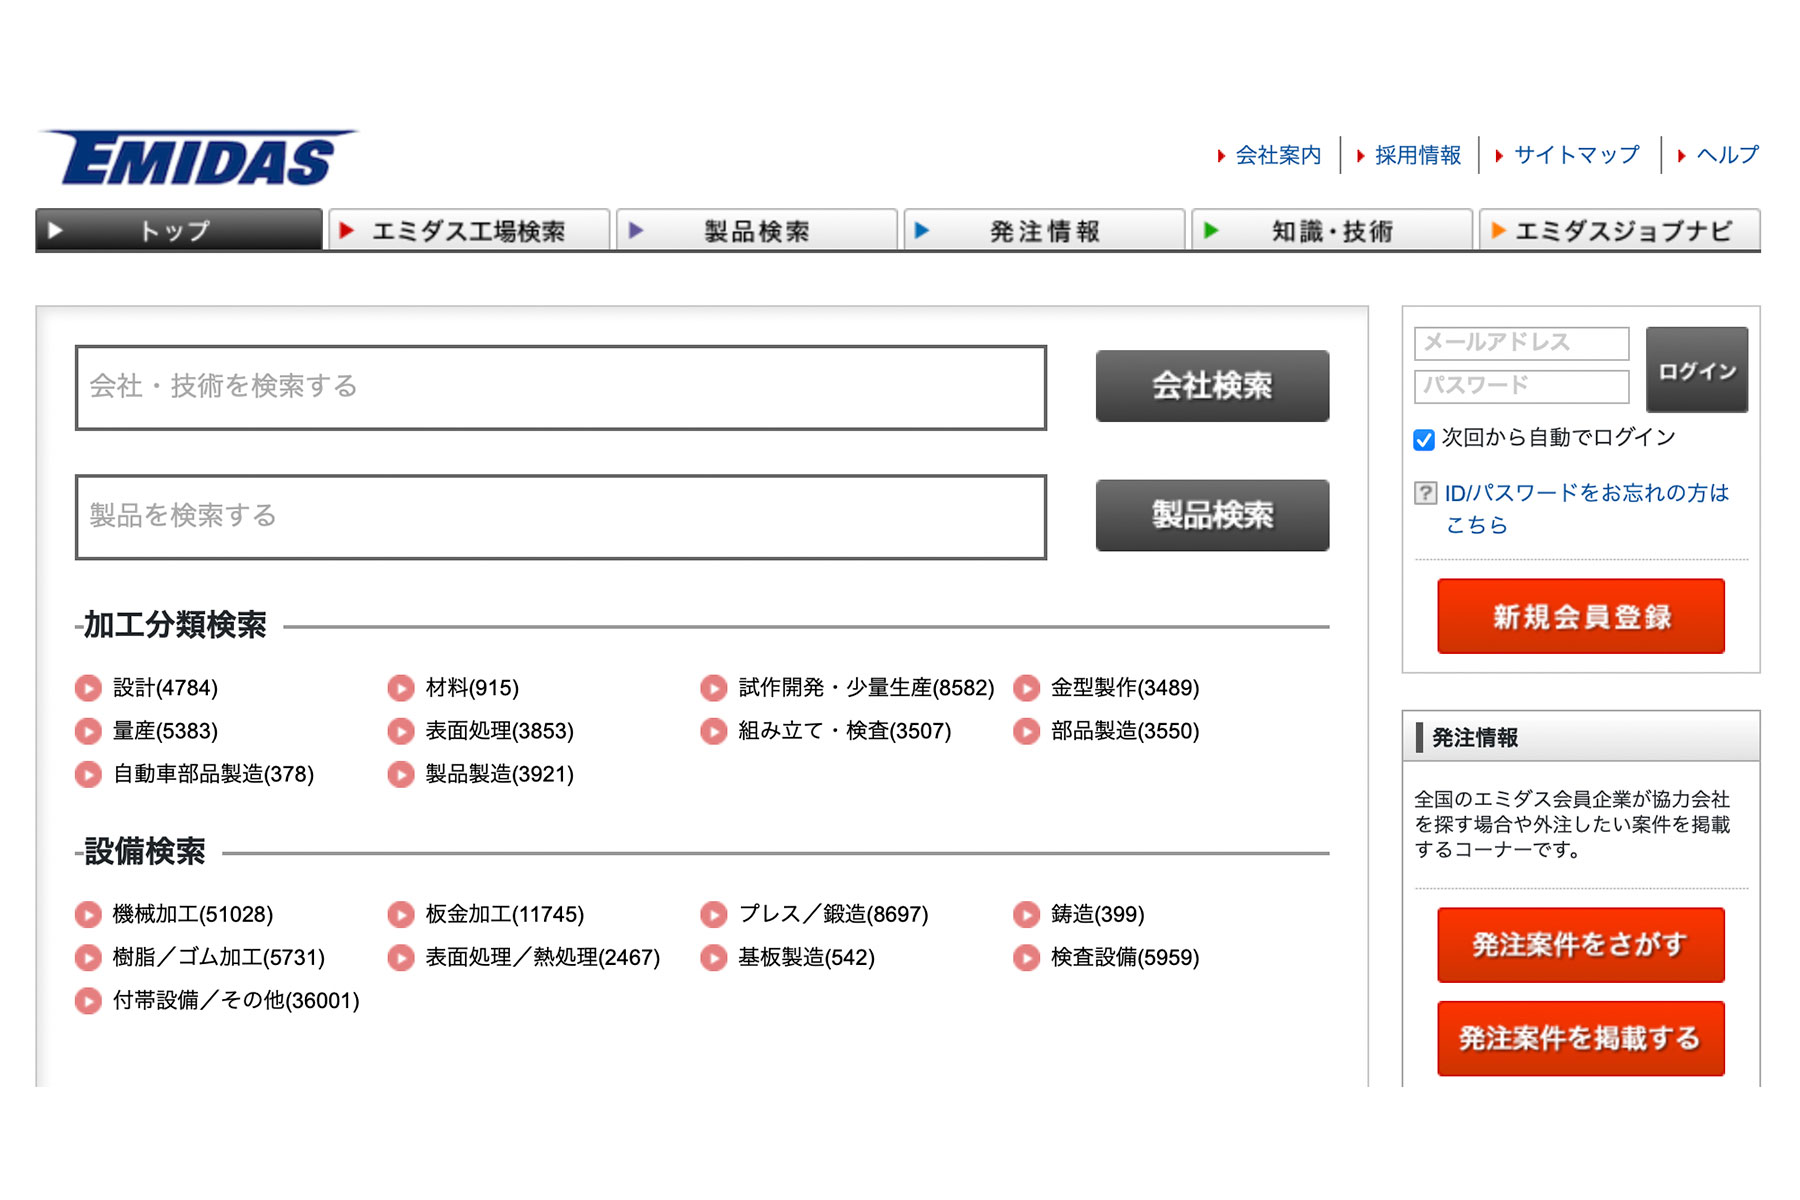Open the 会社案内 link in header
This screenshot has width=1800, height=1200.
1277,155
